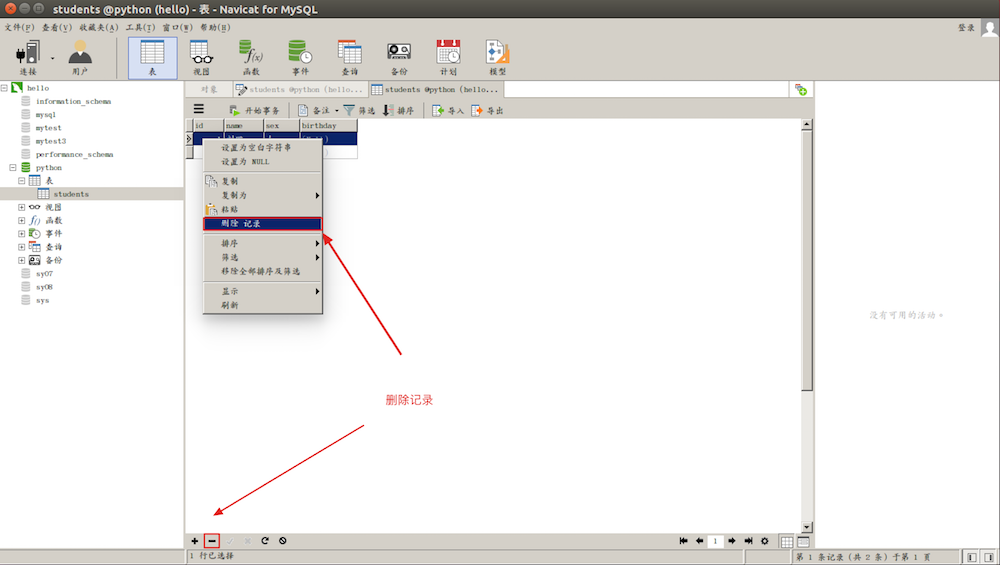Click the 函数 (Function) toolbar icon
Image resolution: width=1000 pixels, height=565 pixels.
pos(250,57)
